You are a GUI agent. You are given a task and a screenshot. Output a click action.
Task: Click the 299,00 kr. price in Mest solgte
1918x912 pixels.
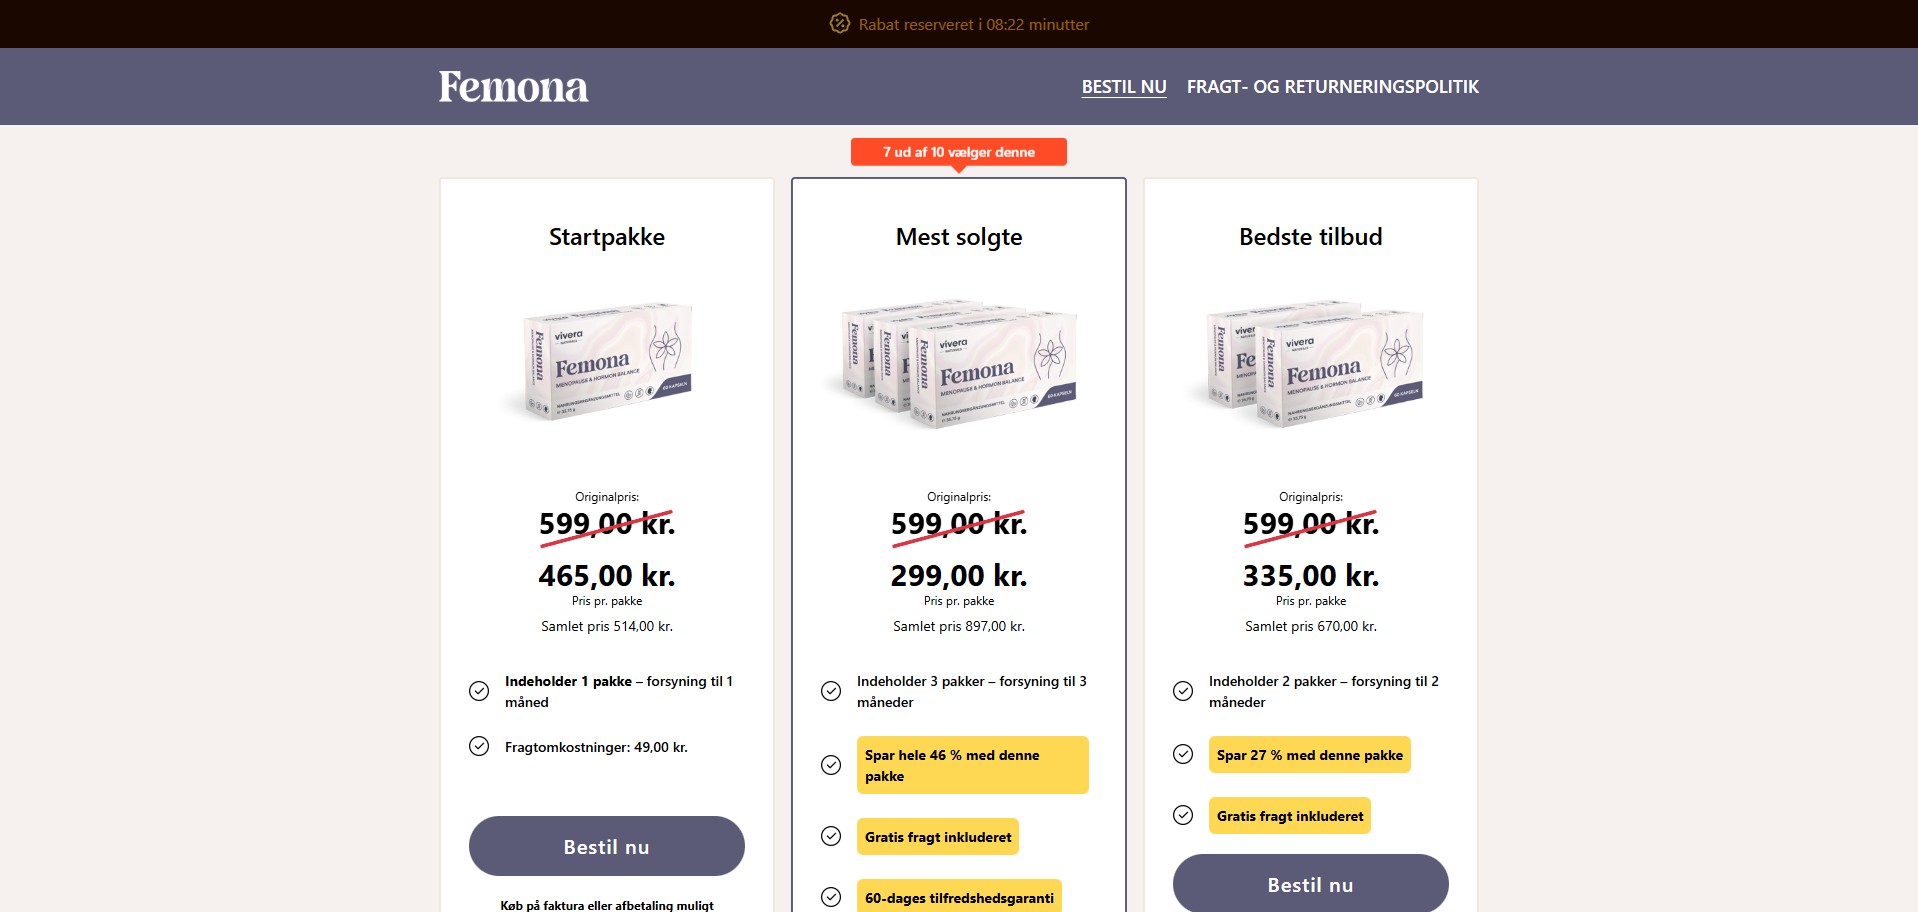[x=959, y=576]
